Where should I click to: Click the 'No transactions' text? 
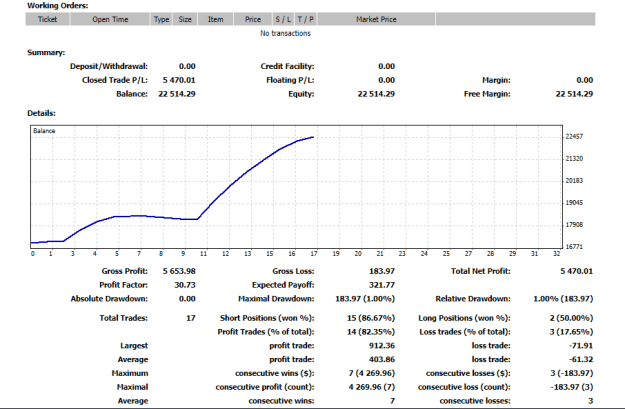285,33
